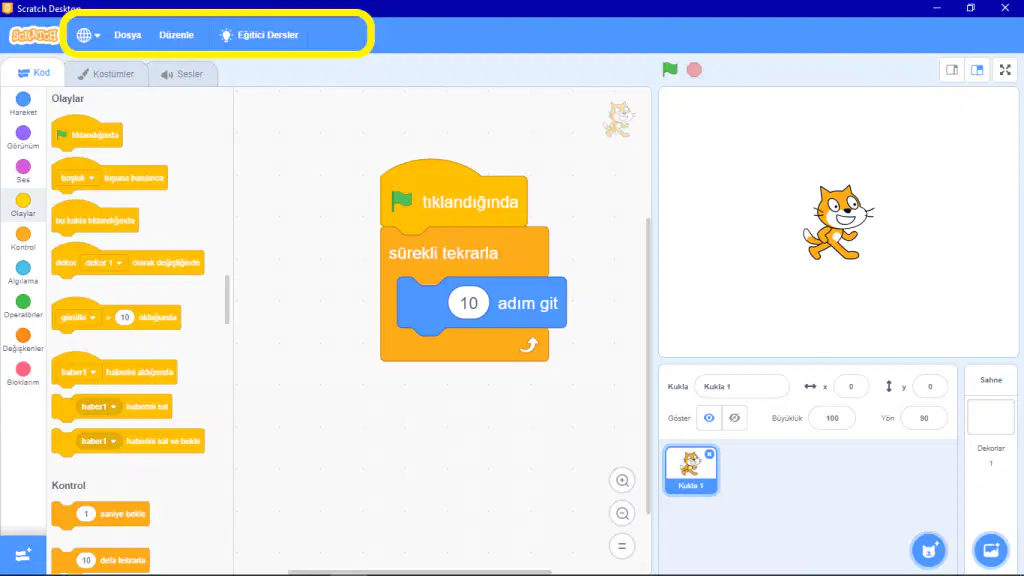The width and height of the screenshot is (1024, 576).
Task: Select the Kontrol block category
Action: point(23,239)
